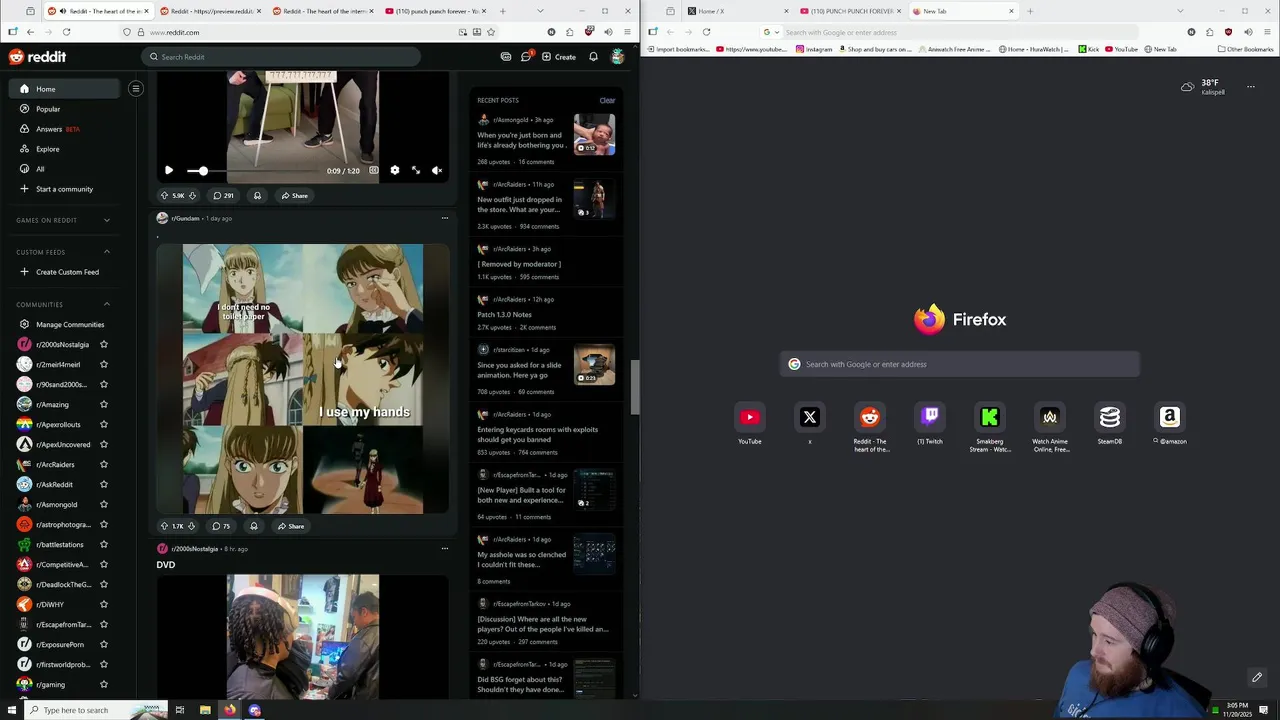Toggle the favorite star for r/gaming
Image resolution: width=1280 pixels, height=720 pixels.
click(x=103, y=684)
